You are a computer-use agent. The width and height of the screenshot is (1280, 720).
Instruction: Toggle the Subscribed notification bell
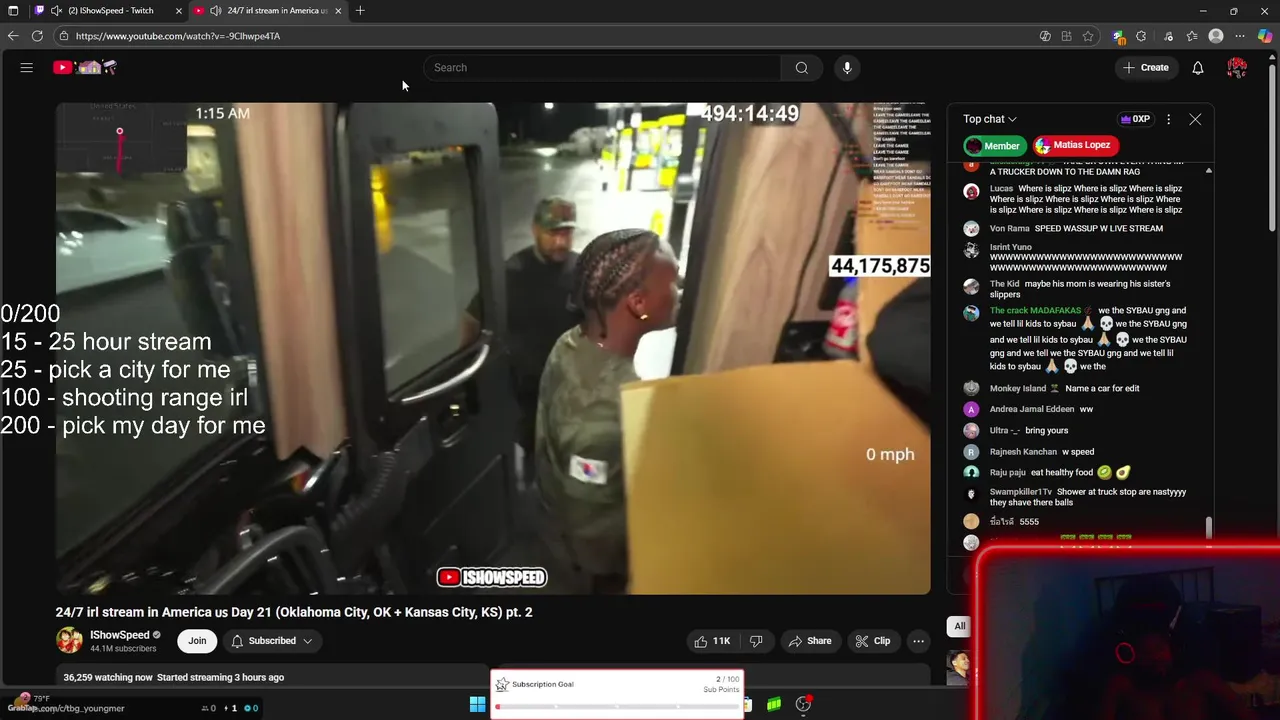(x=237, y=641)
